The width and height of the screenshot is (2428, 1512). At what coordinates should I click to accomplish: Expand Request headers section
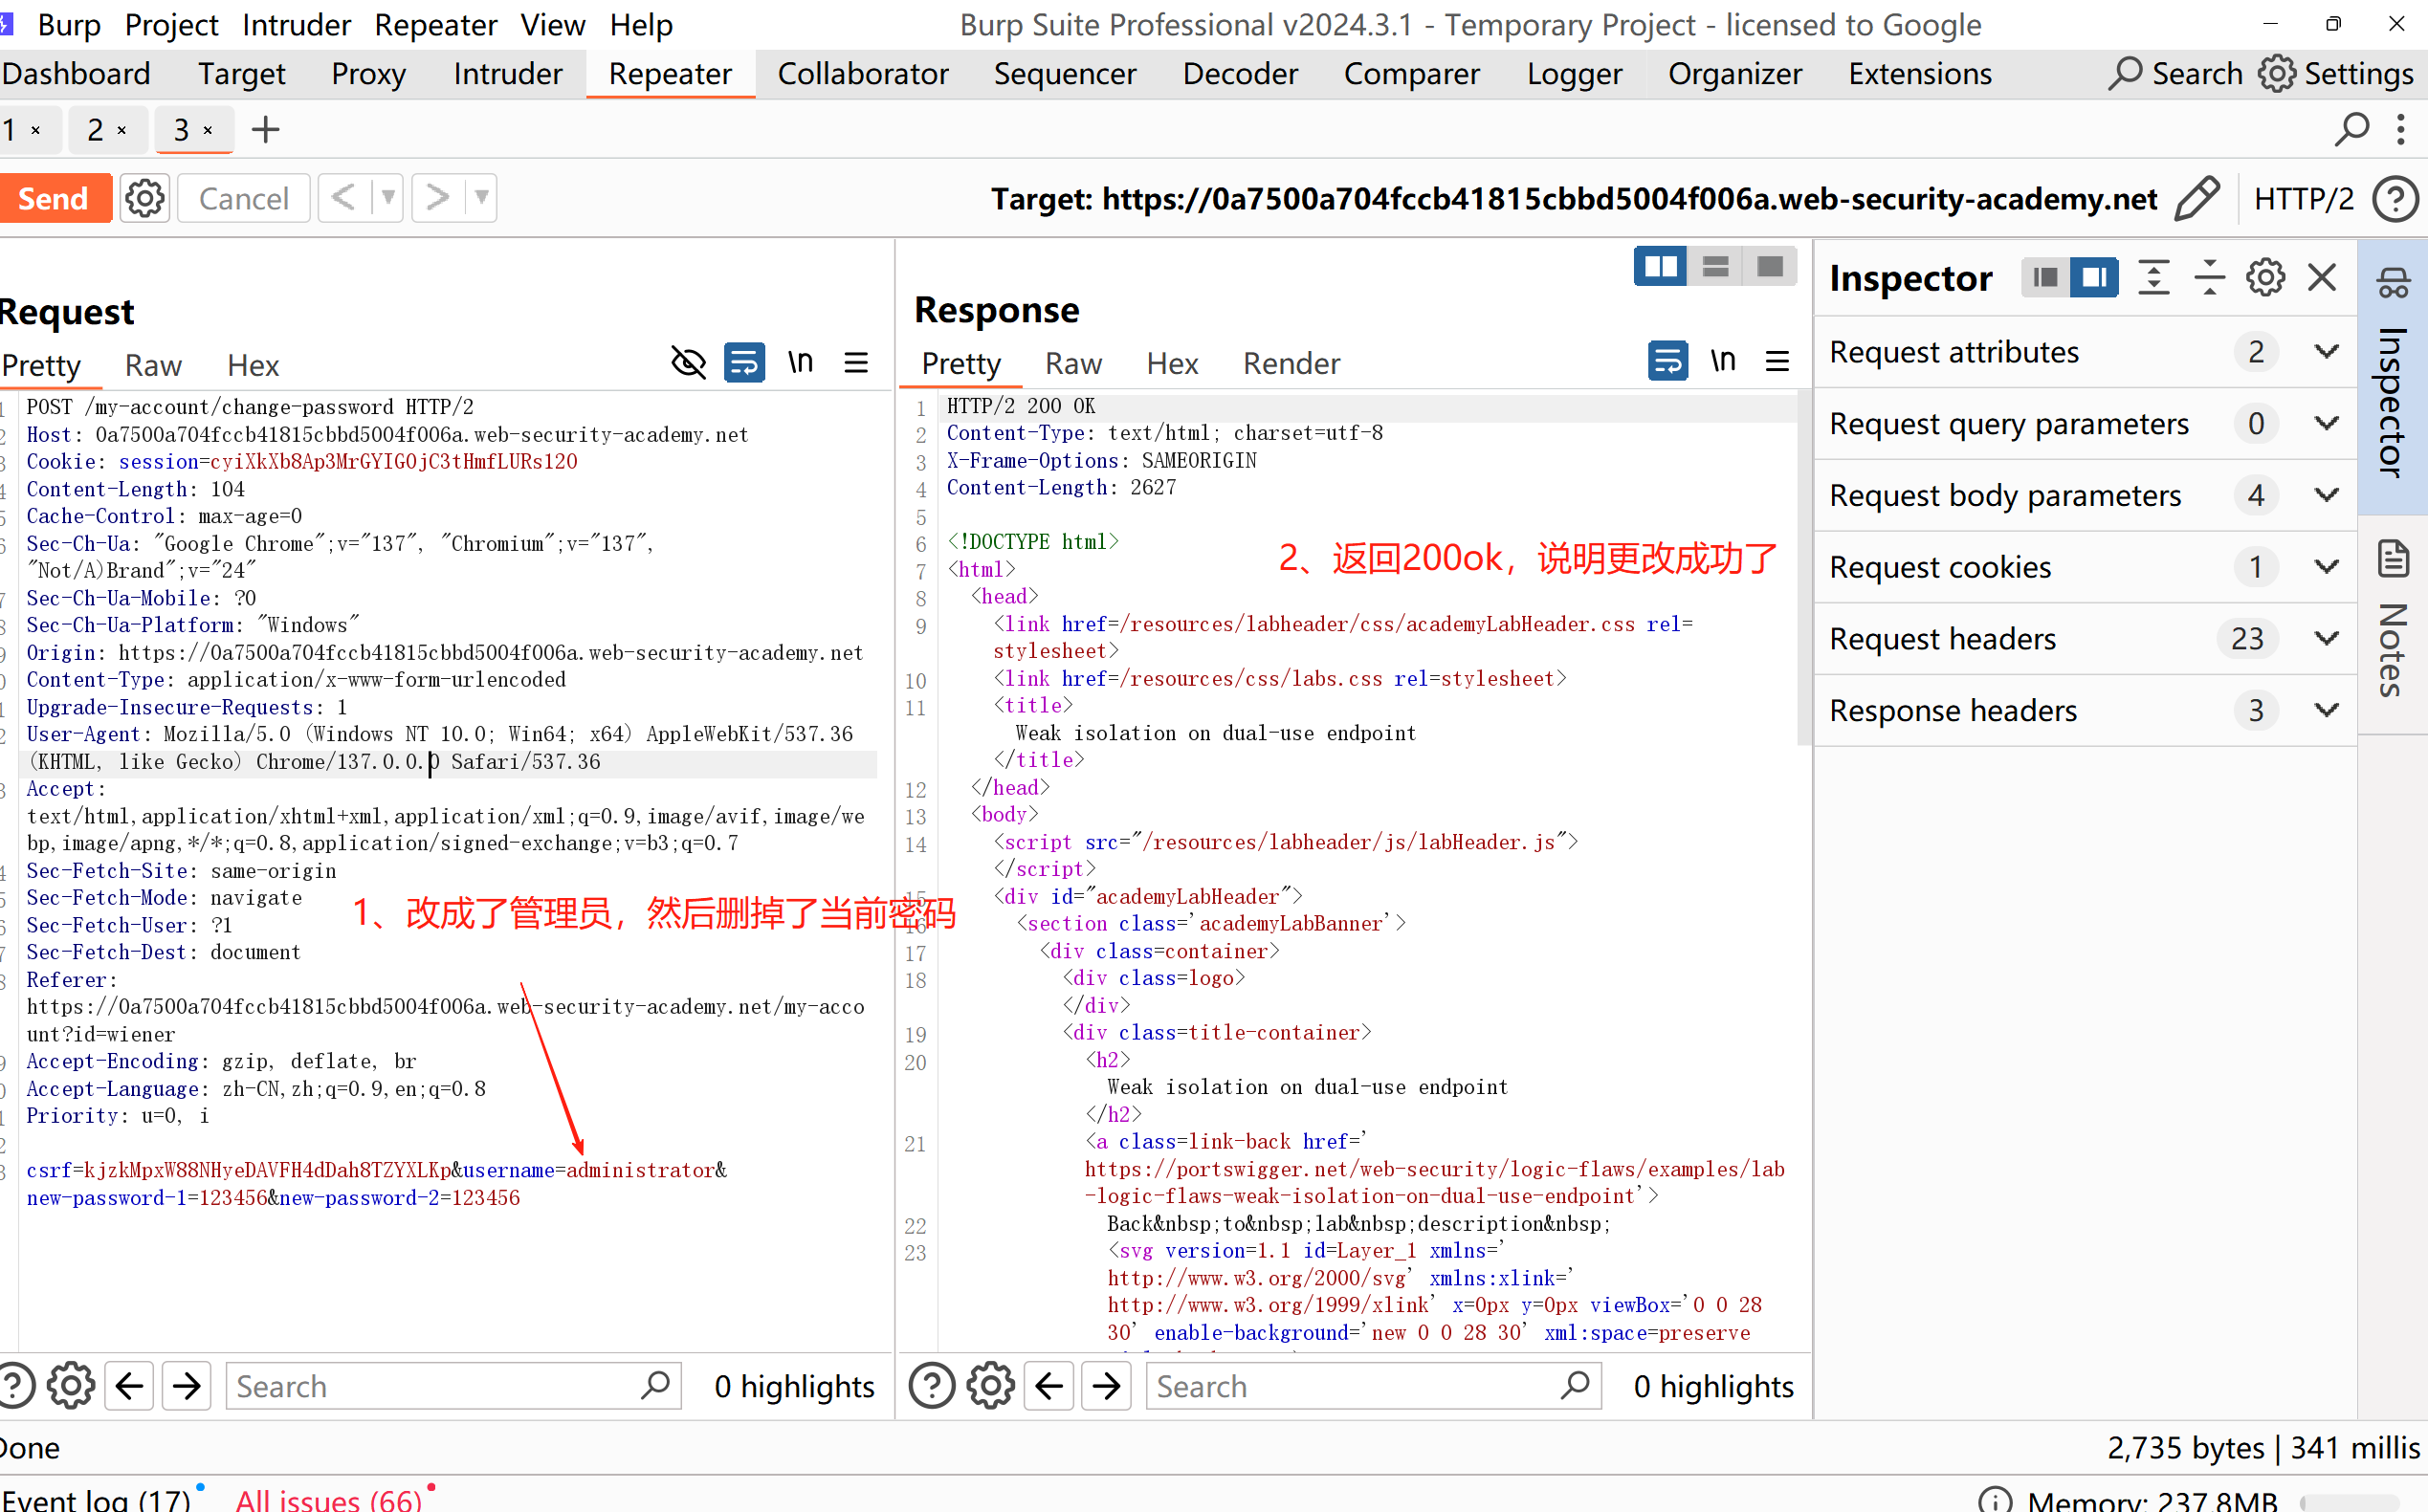tap(2327, 638)
